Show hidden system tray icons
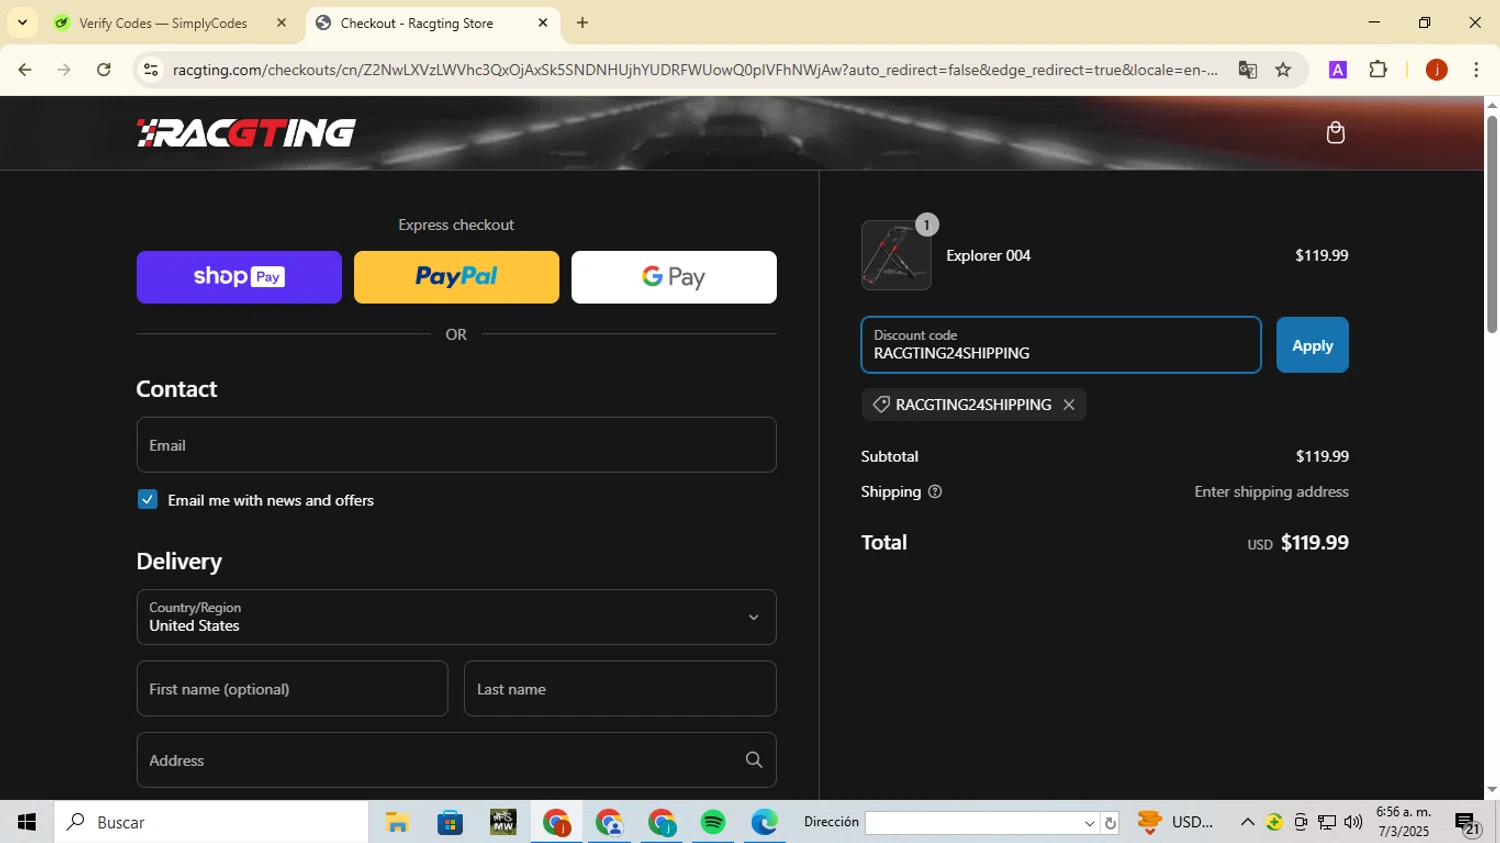This screenshot has height=843, width=1500. click(1247, 822)
